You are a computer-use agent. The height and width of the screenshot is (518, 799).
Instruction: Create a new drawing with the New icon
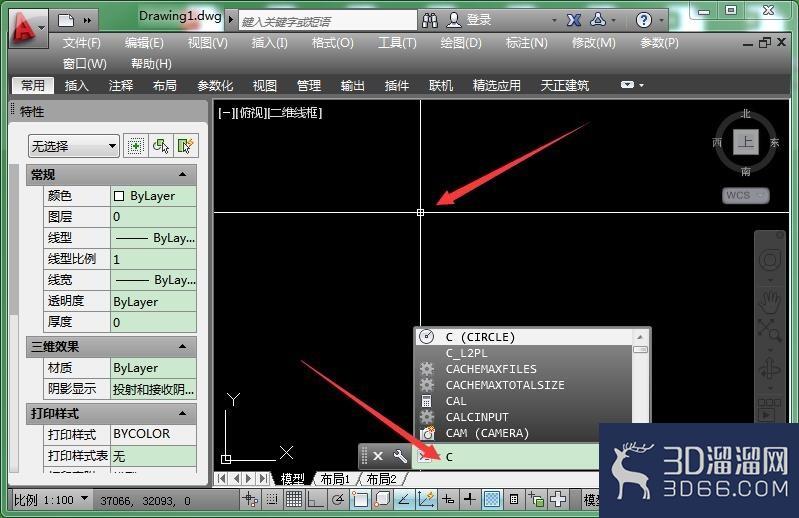click(x=66, y=20)
